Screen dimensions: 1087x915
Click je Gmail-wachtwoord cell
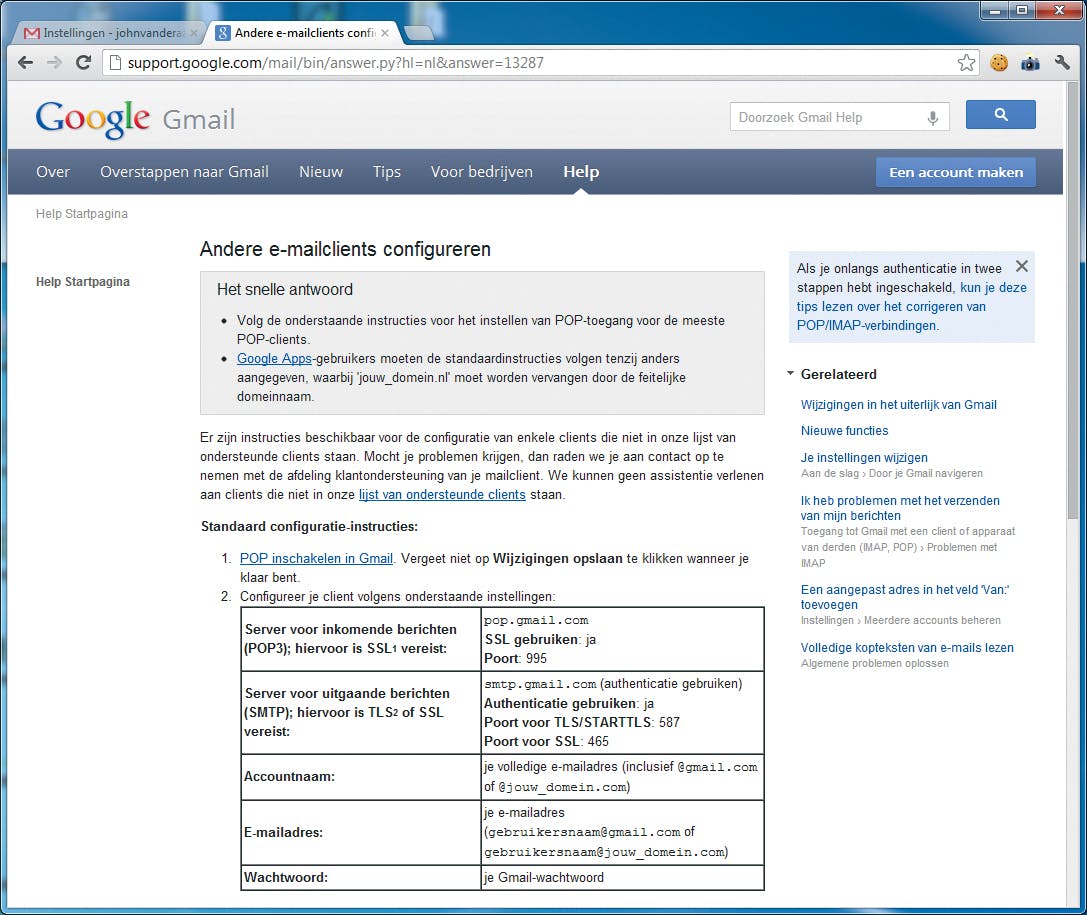623,878
